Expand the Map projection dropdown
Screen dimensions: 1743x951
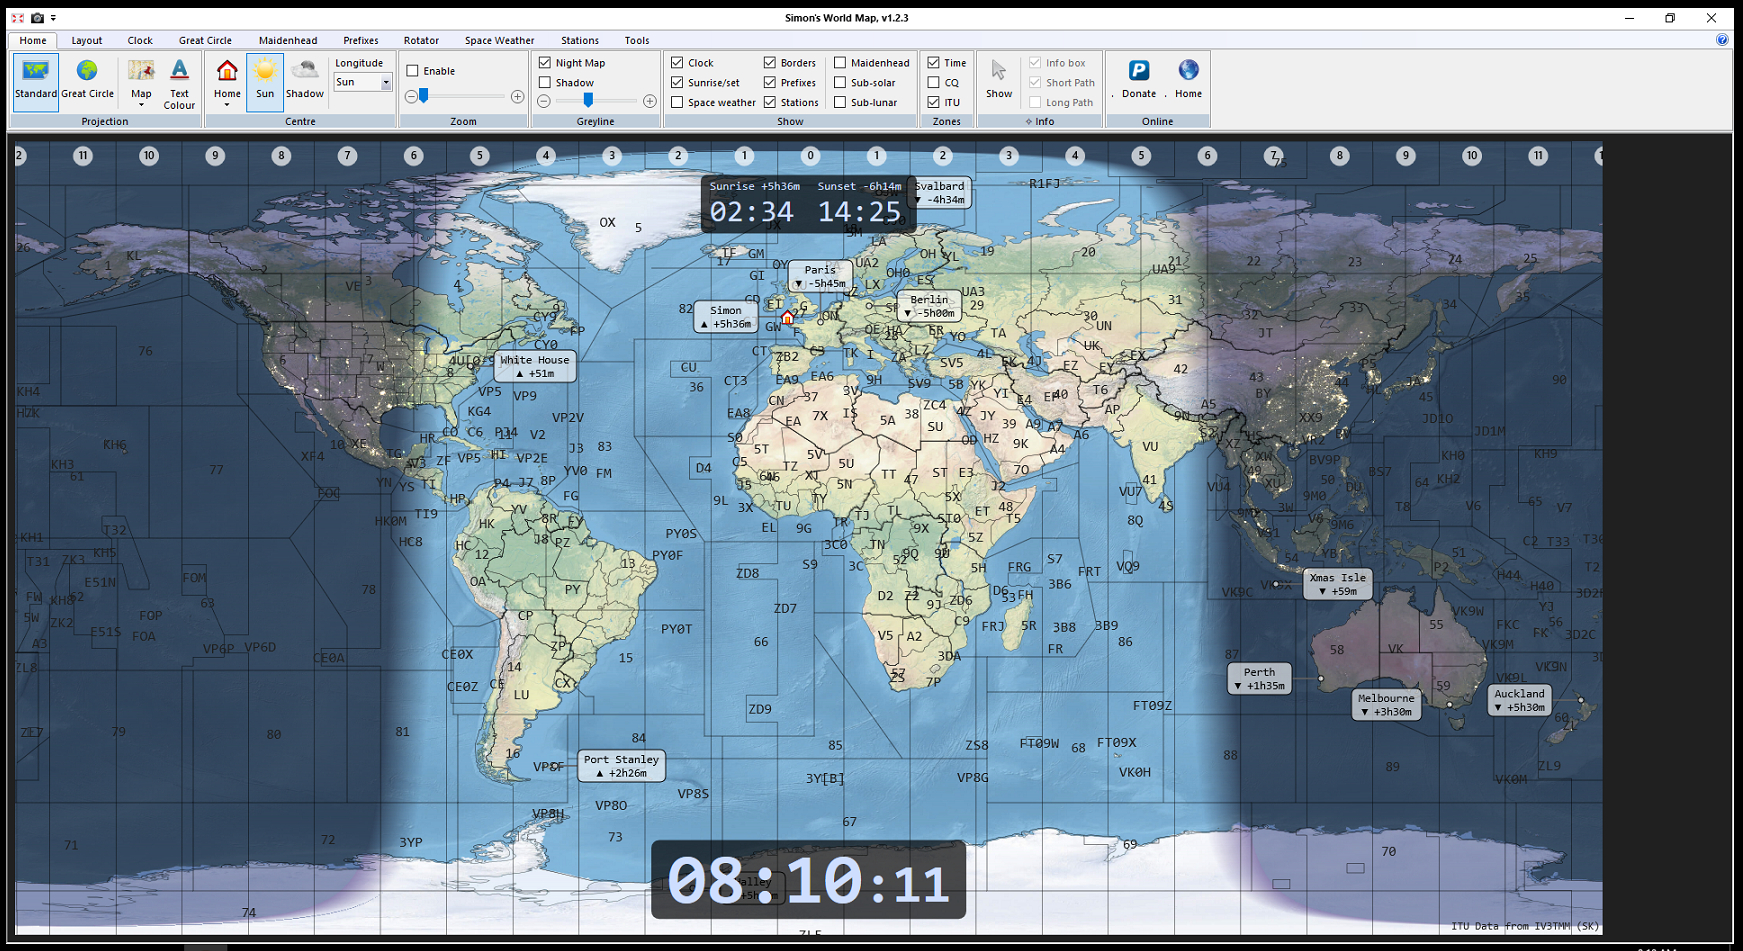point(141,104)
